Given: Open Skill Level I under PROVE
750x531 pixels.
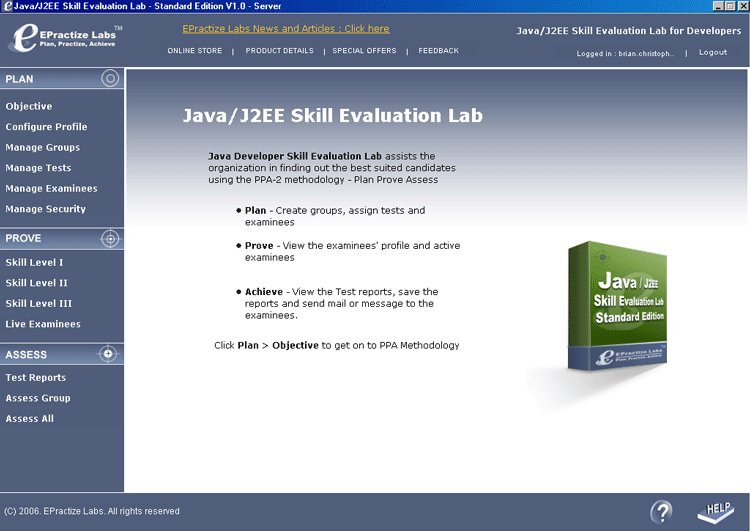Looking at the screenshot, I should pyautogui.click(x=34, y=262).
